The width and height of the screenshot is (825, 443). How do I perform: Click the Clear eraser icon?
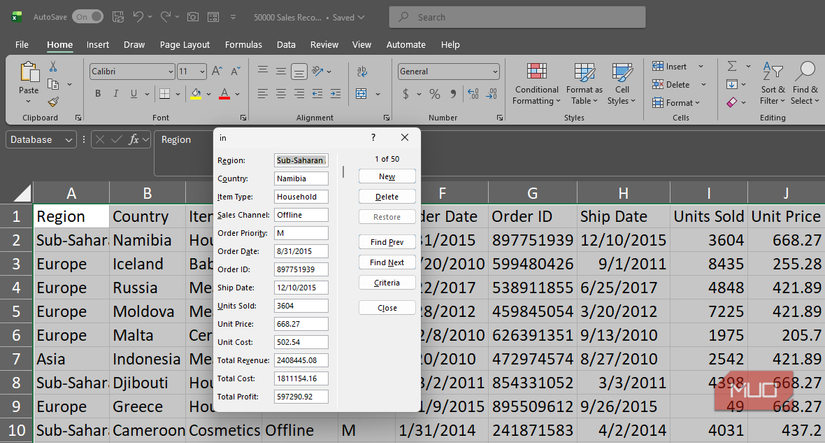[732, 102]
